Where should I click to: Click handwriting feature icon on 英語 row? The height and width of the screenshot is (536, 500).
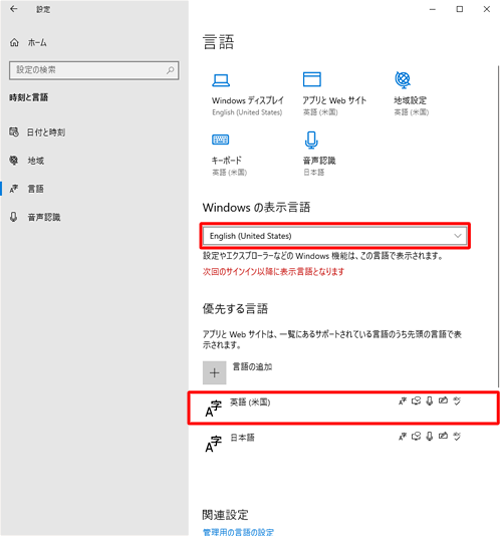[x=443, y=400]
